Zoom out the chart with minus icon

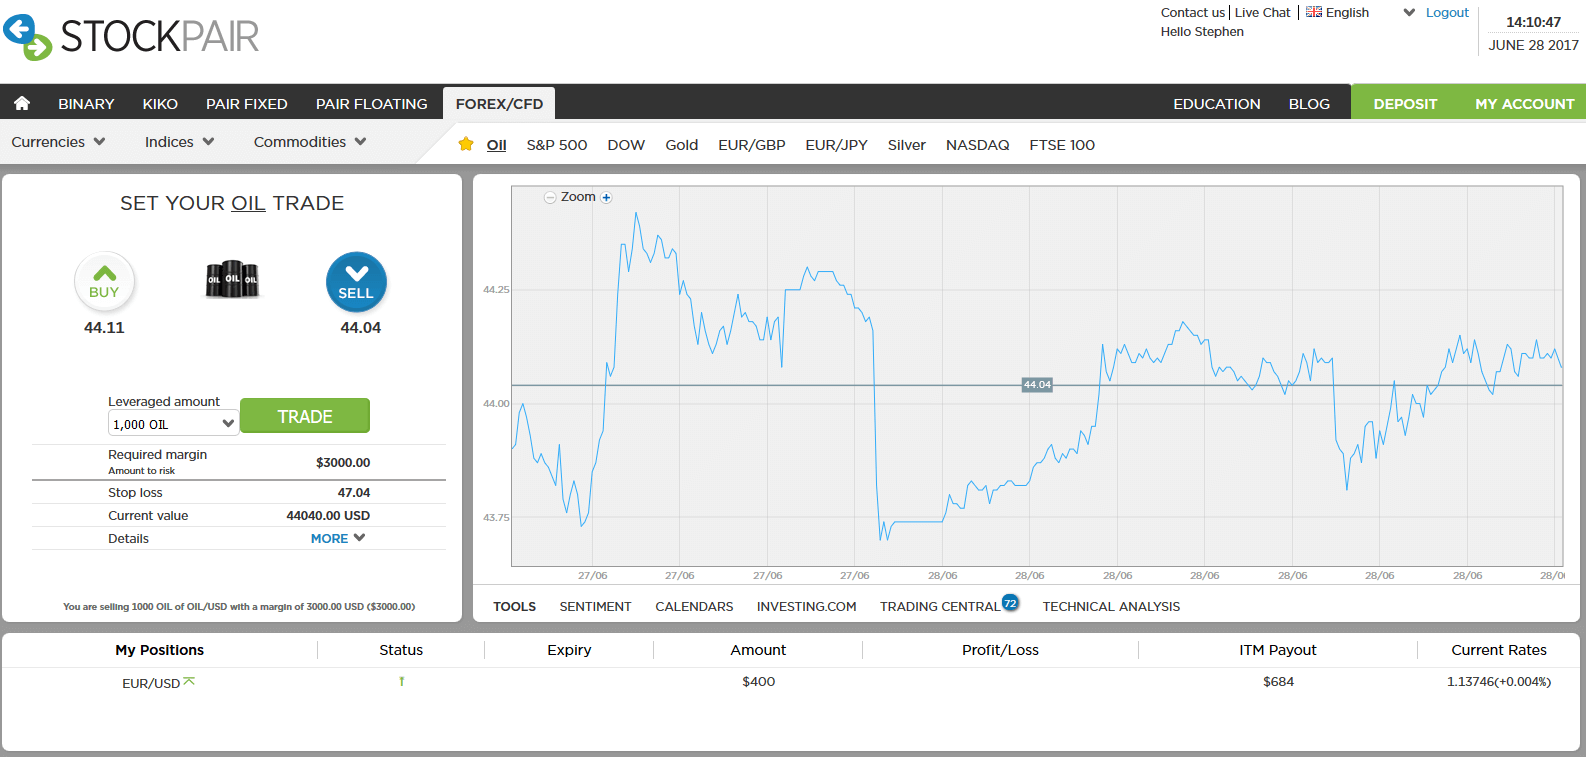(x=550, y=198)
